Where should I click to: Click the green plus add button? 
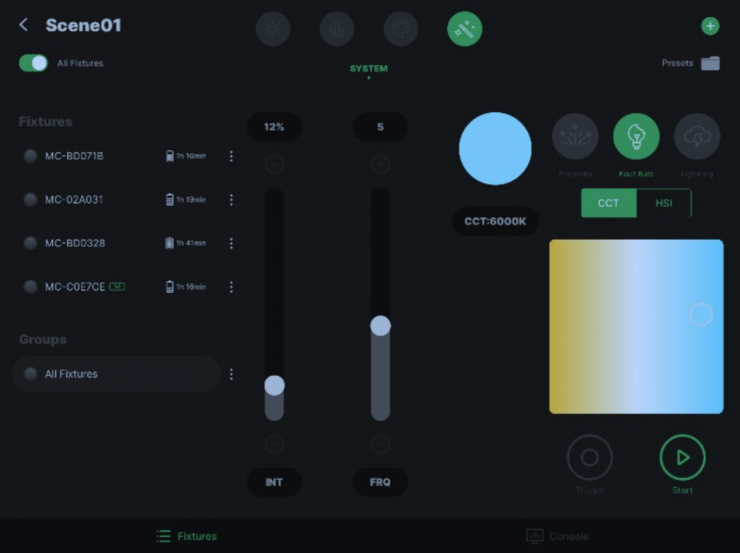(710, 27)
